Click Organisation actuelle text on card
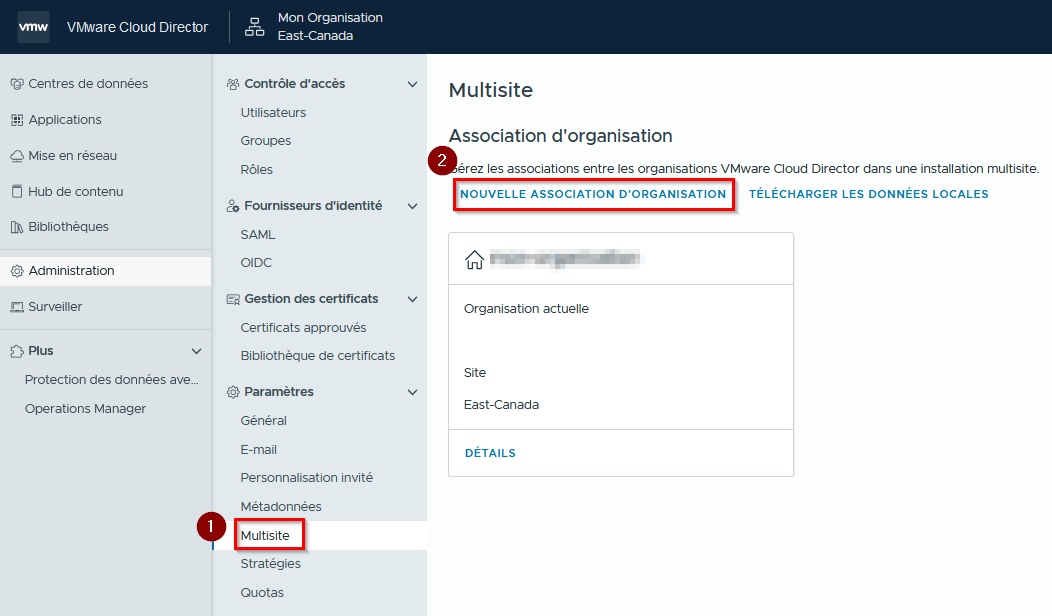Screen dimensions: 1052x616 [526, 309]
